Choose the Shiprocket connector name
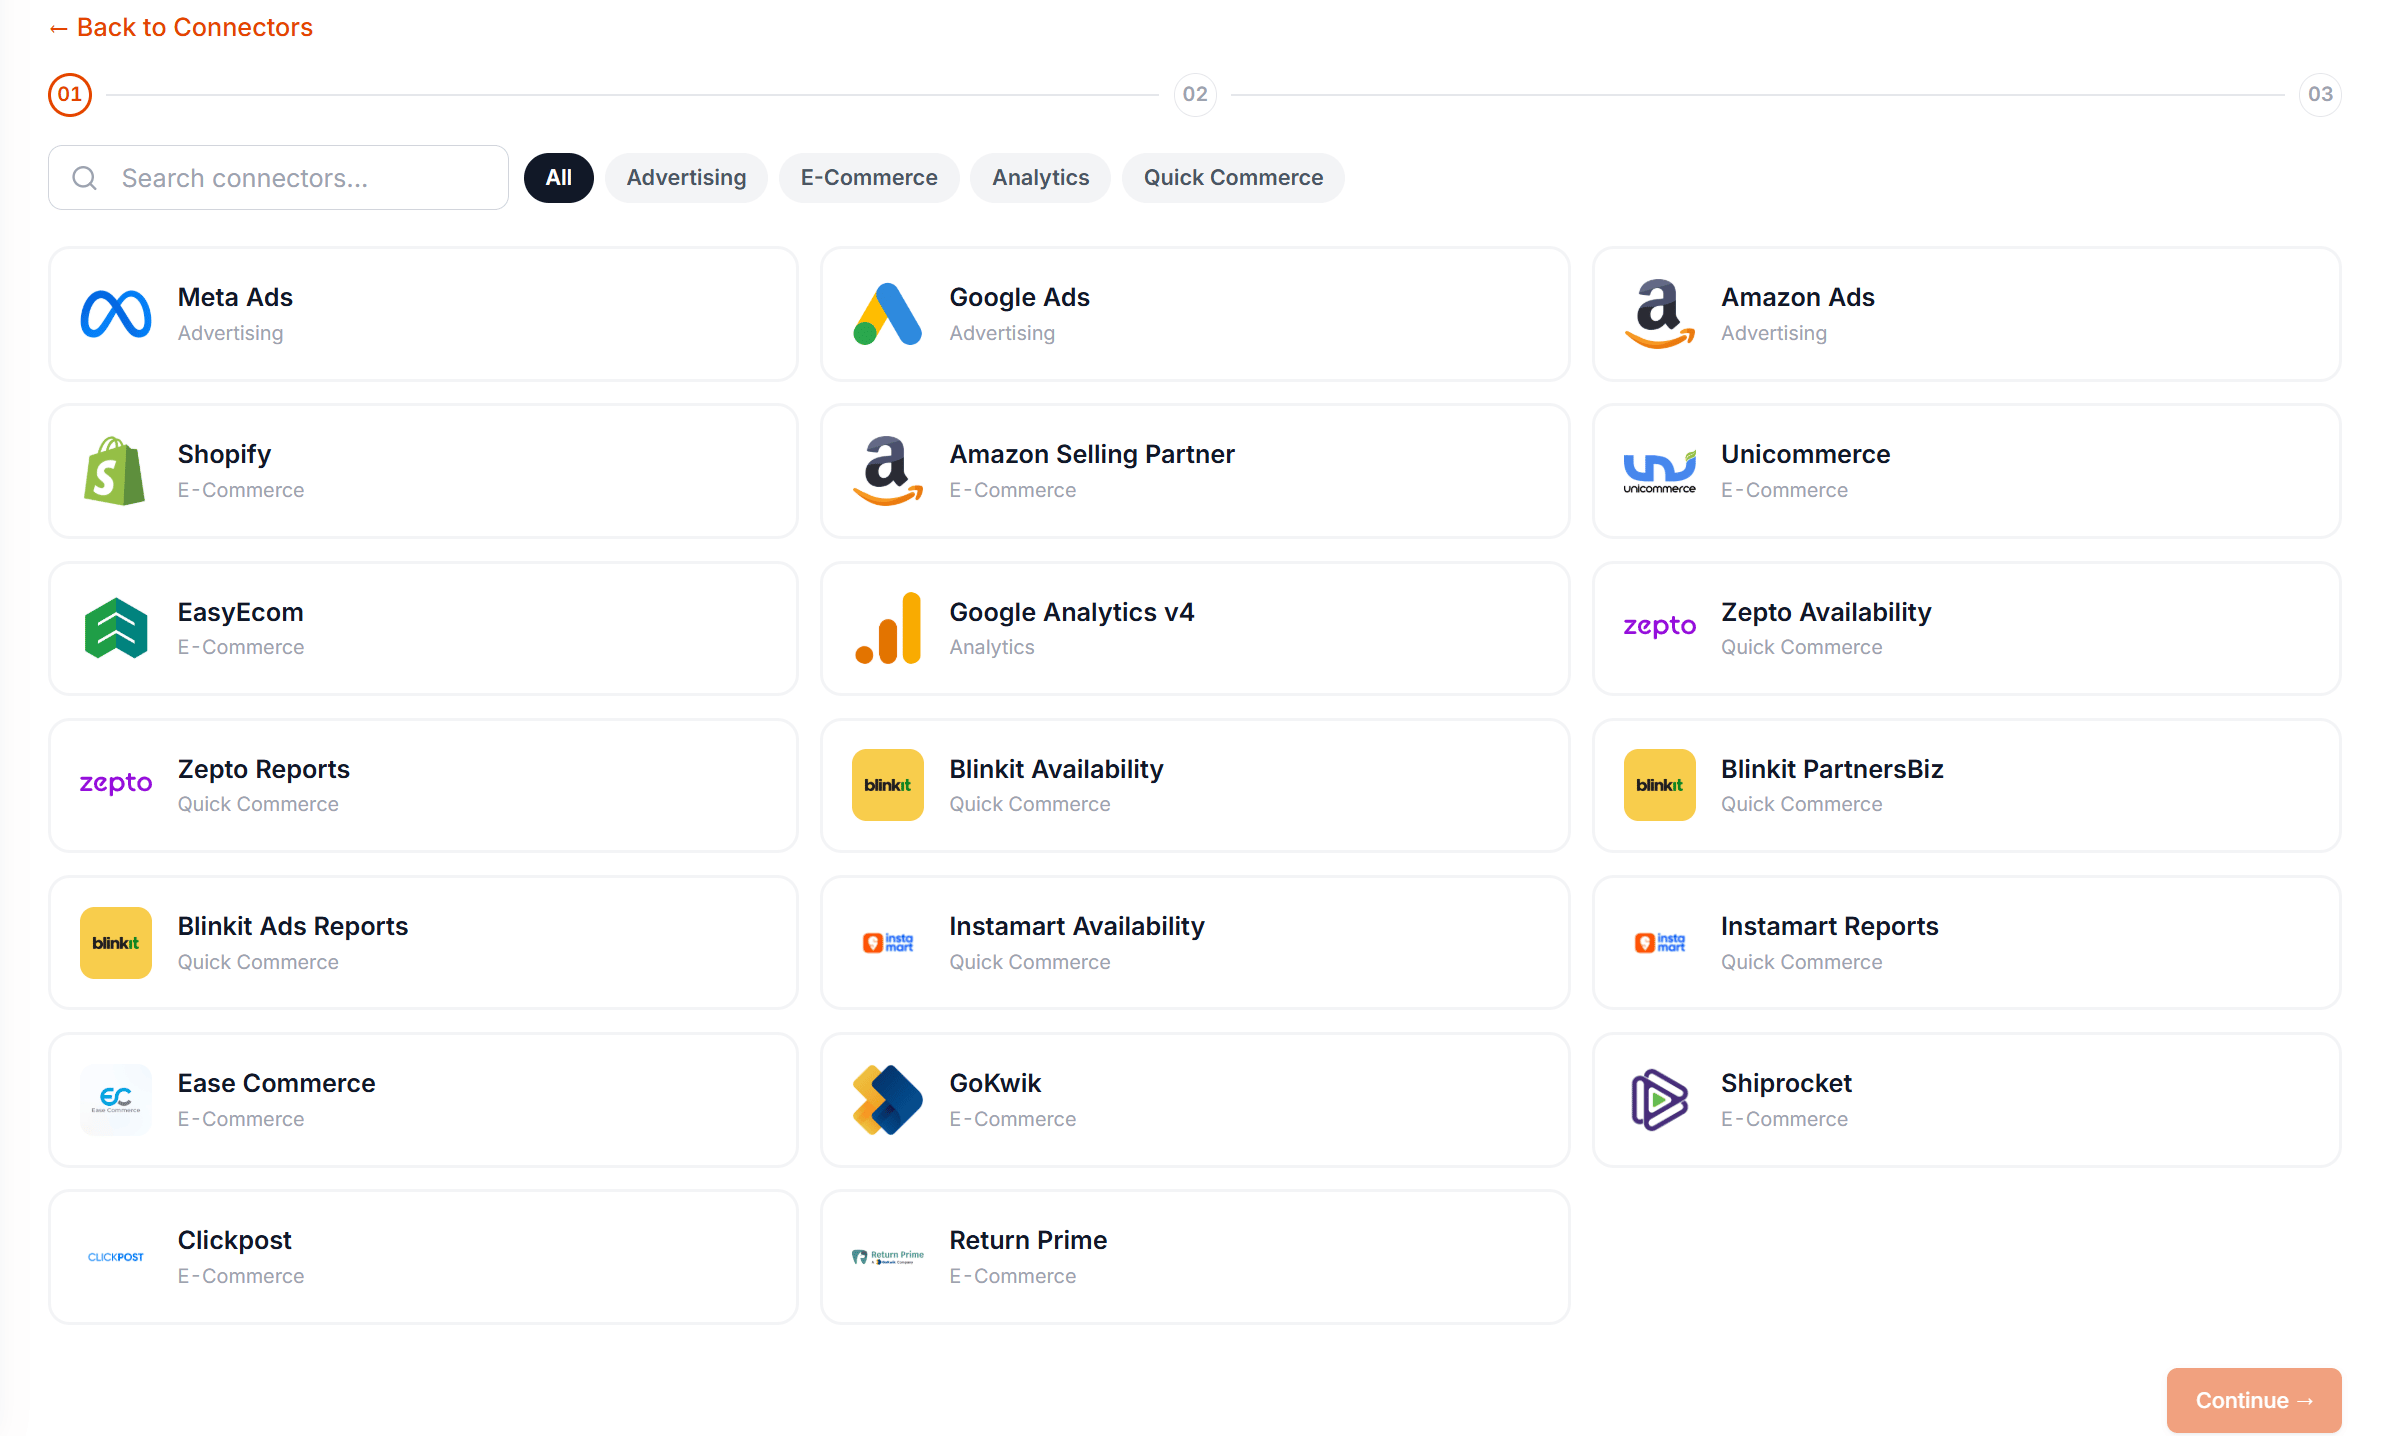The width and height of the screenshot is (2398, 1436). click(x=1787, y=1083)
